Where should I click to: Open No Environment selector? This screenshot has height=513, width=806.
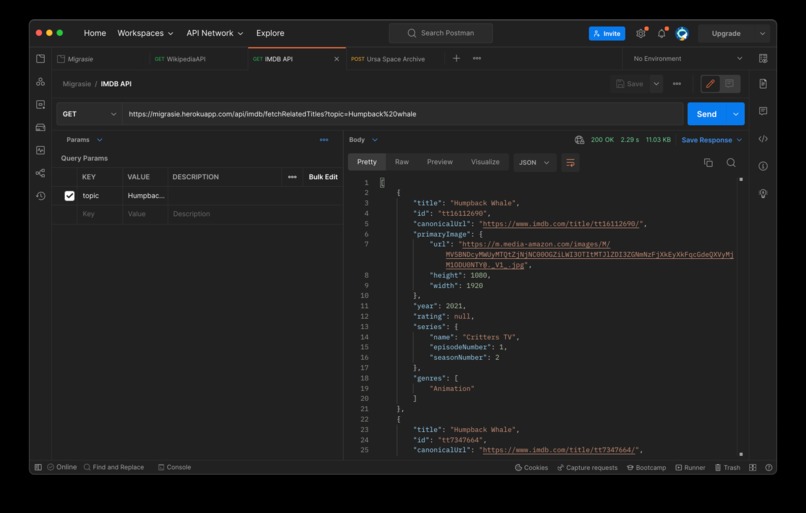pyautogui.click(x=687, y=59)
